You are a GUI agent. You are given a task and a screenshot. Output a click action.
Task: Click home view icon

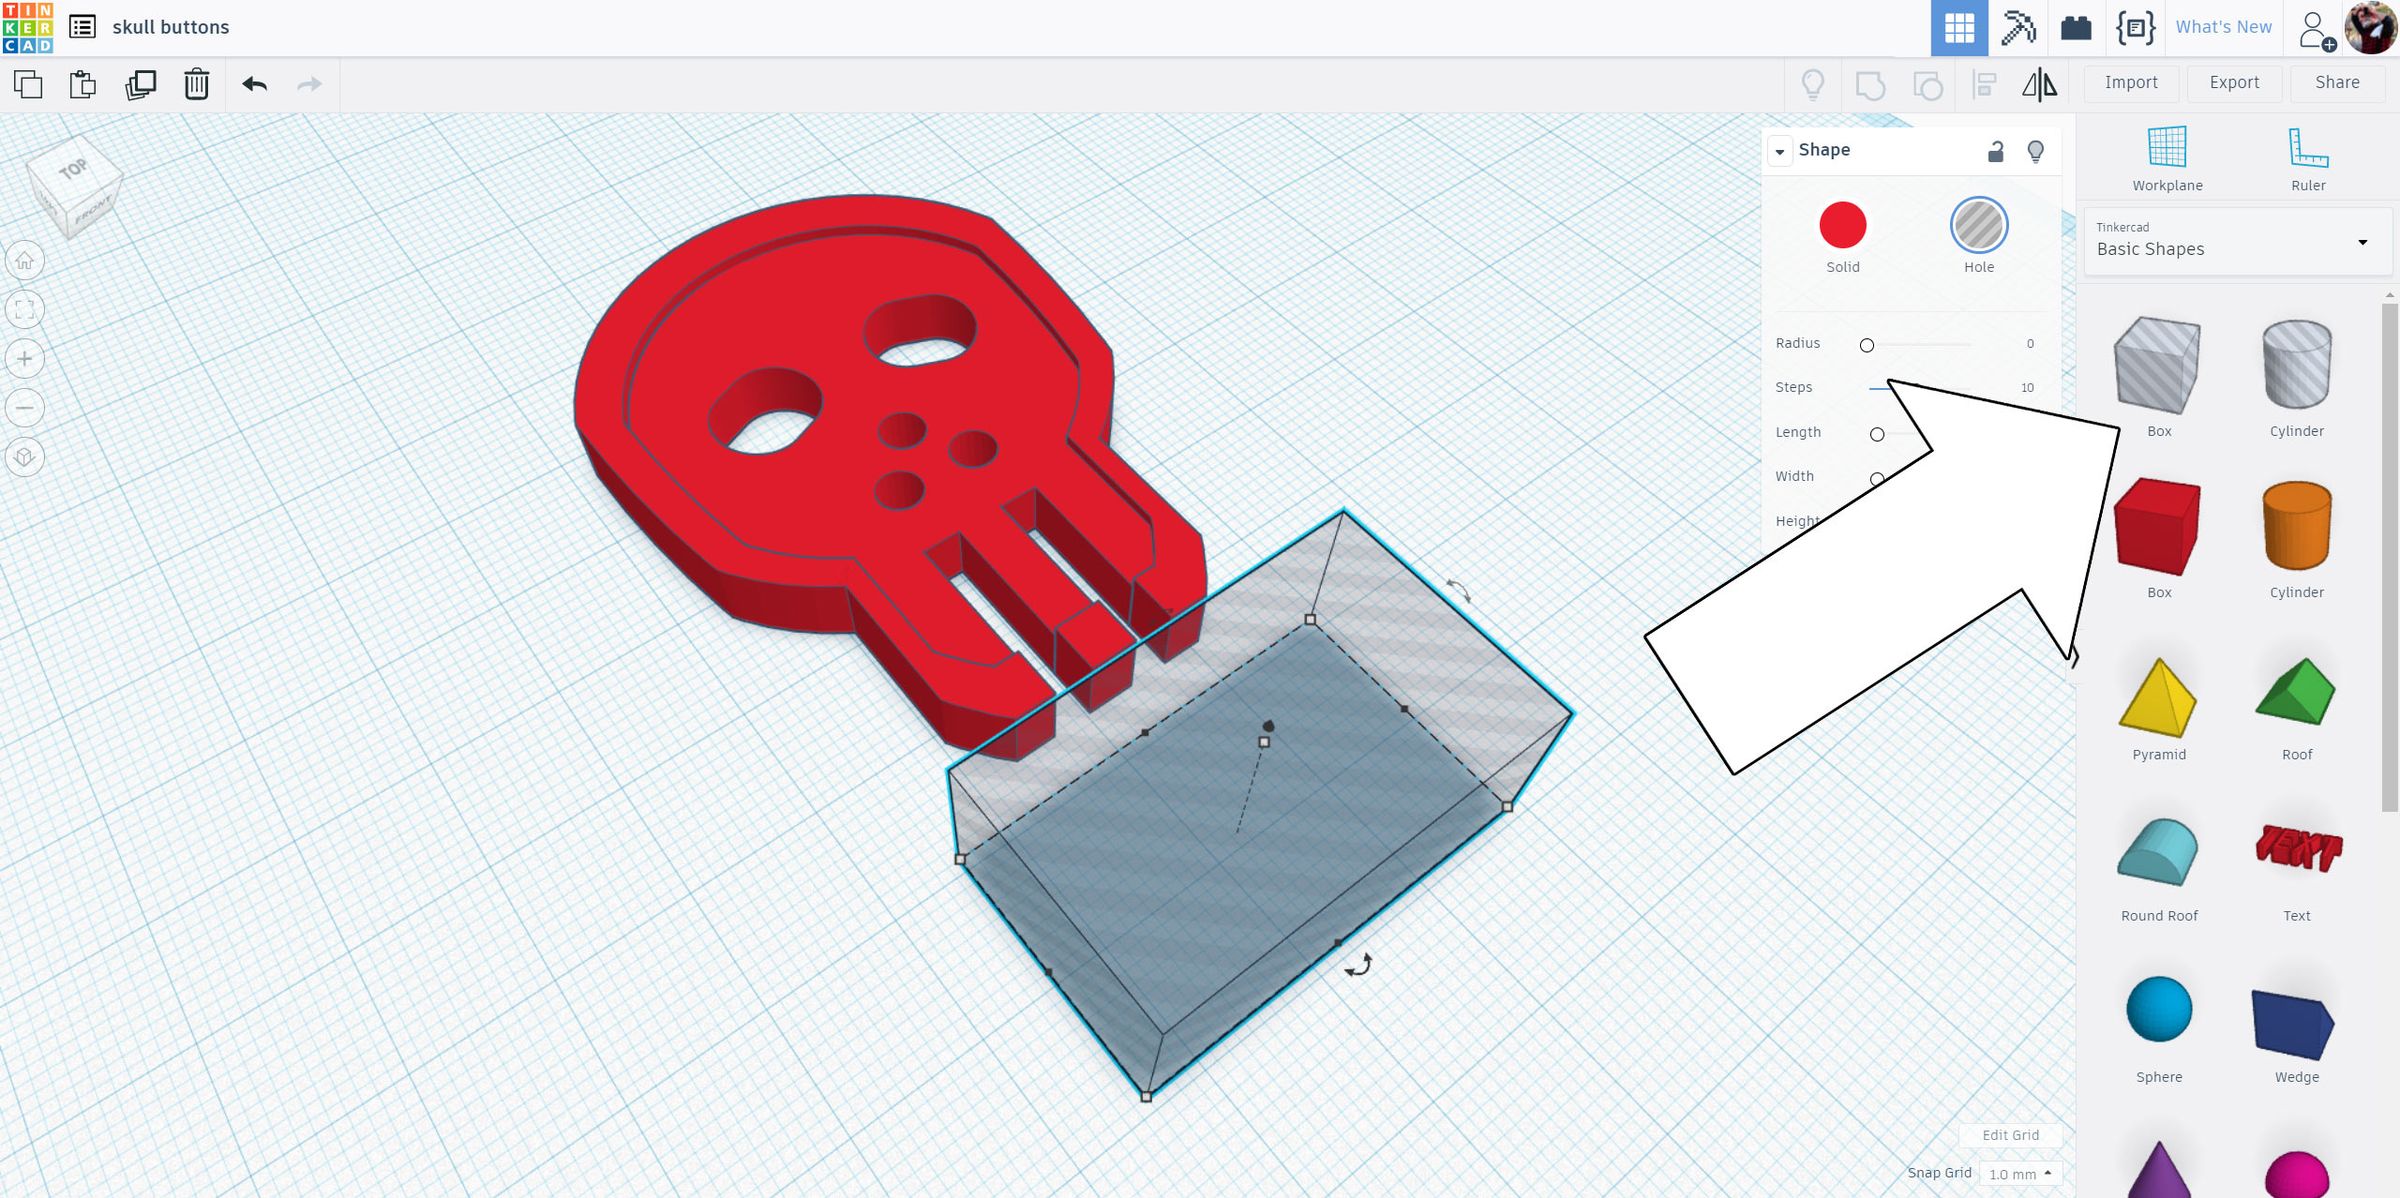25,261
